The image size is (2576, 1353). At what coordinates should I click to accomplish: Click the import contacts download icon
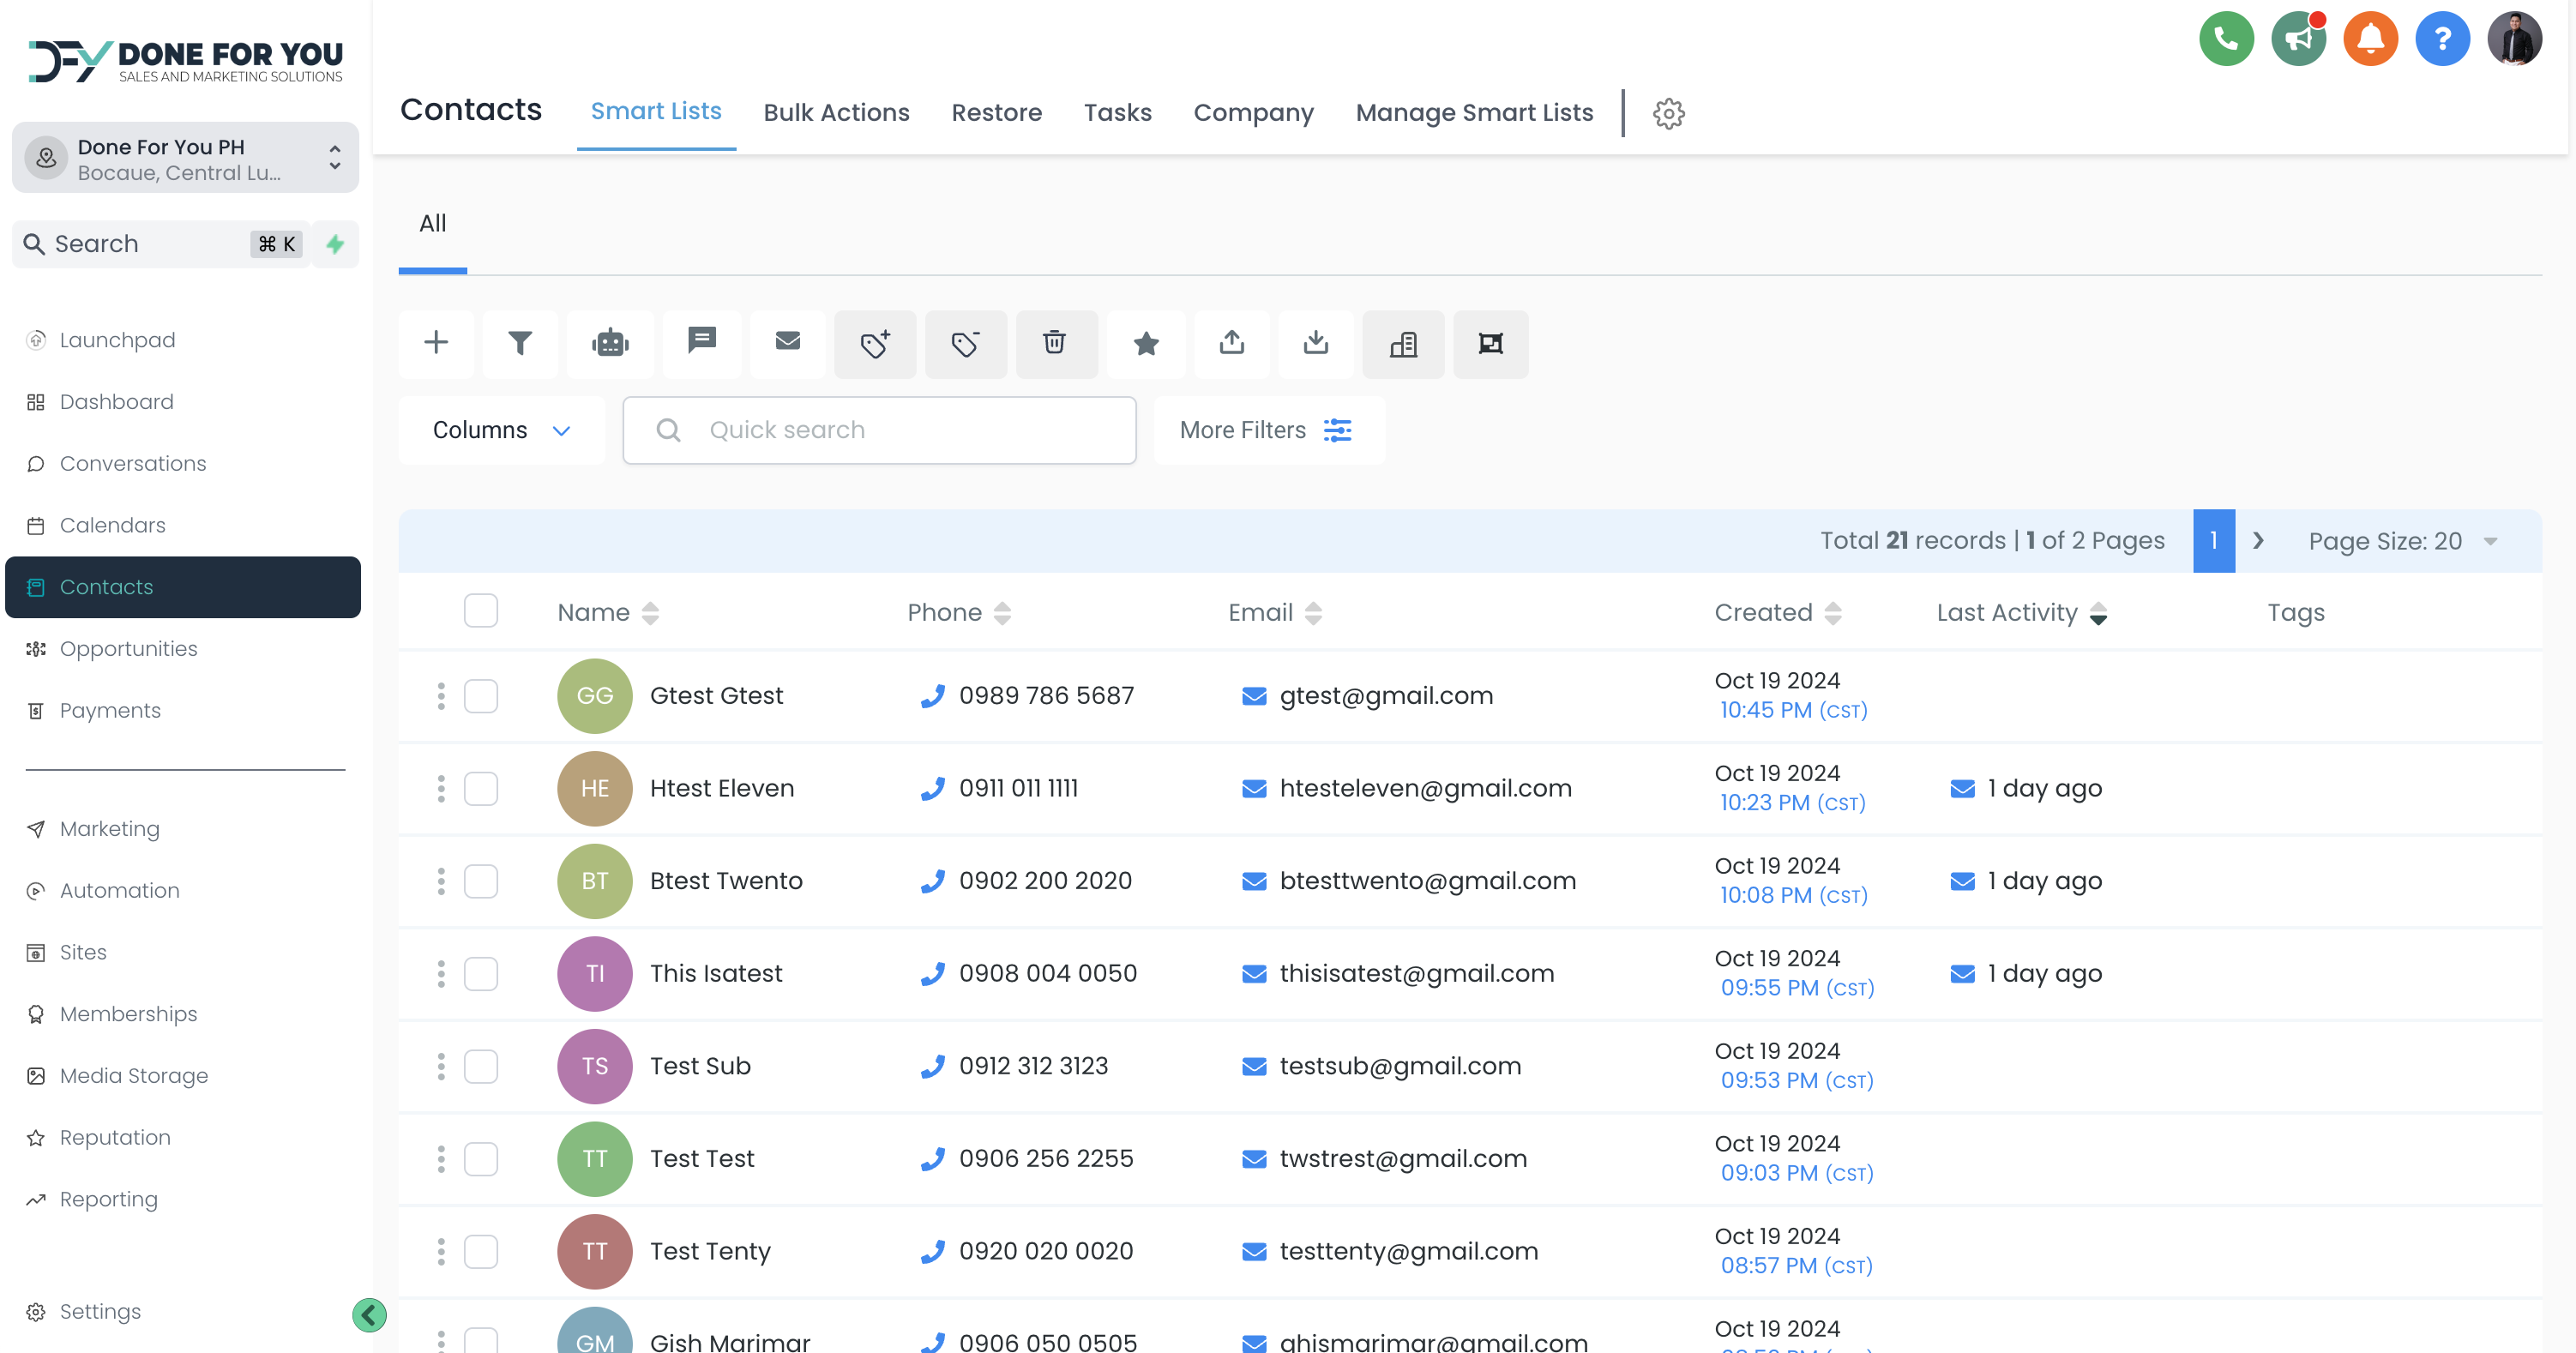point(1316,343)
